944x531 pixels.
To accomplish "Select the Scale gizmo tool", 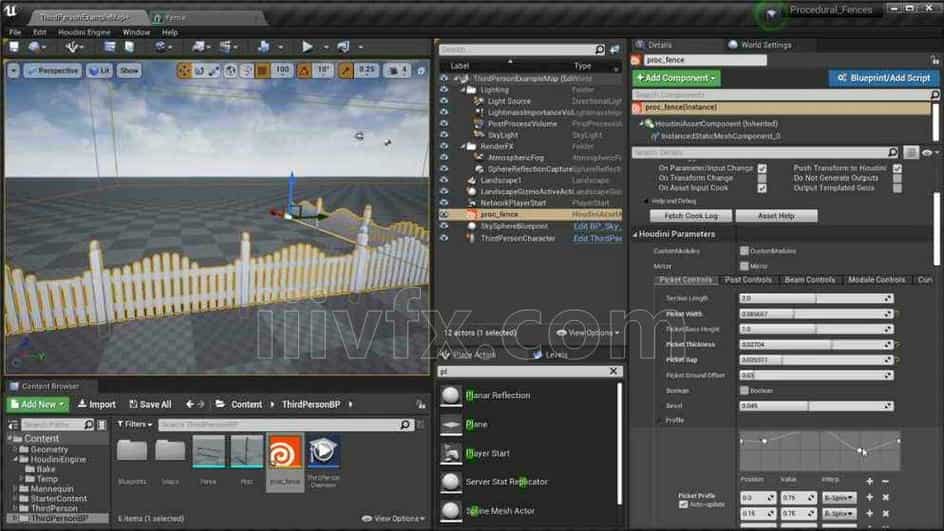I will point(214,70).
